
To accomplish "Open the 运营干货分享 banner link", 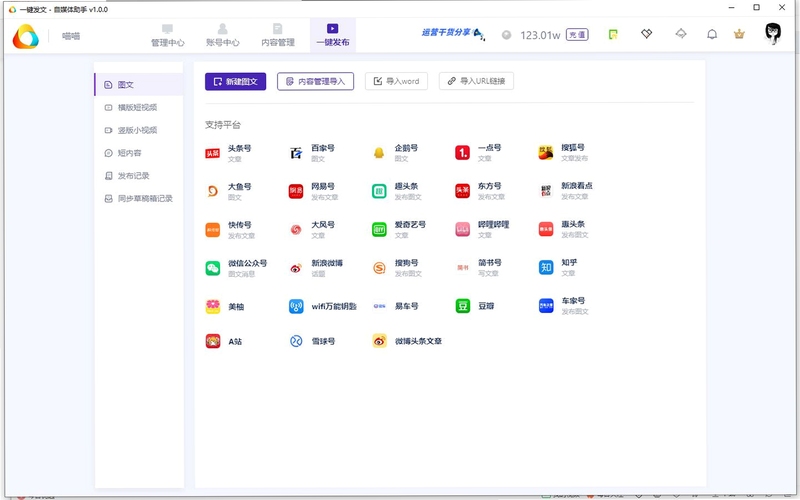I will coord(453,33).
